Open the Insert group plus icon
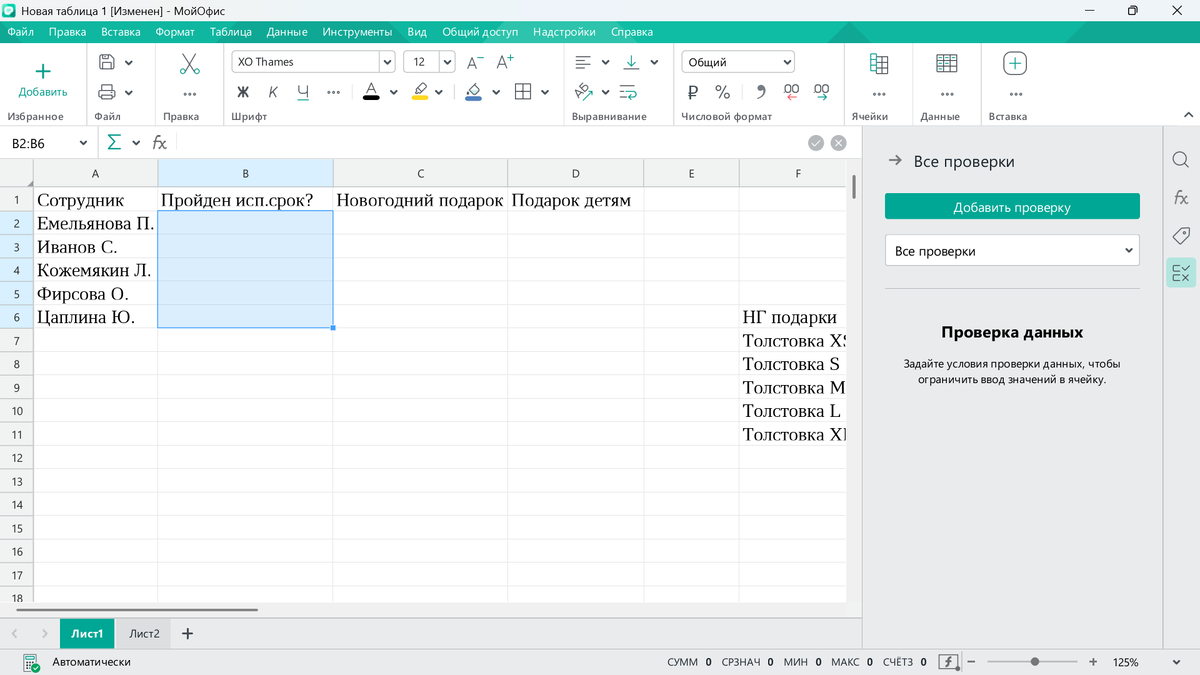Screen dimensions: 1200x675 tap(1015, 64)
